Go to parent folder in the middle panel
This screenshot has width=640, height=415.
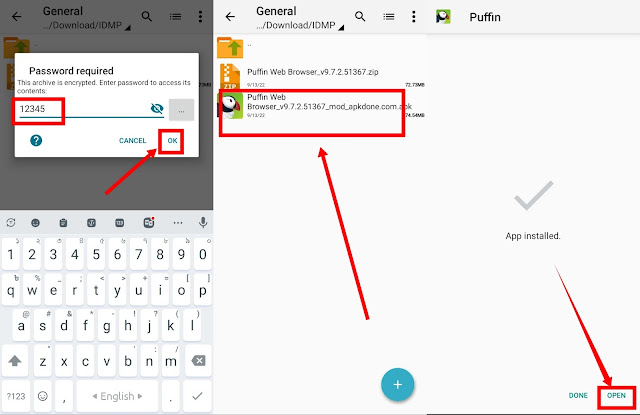pyautogui.click(x=230, y=47)
